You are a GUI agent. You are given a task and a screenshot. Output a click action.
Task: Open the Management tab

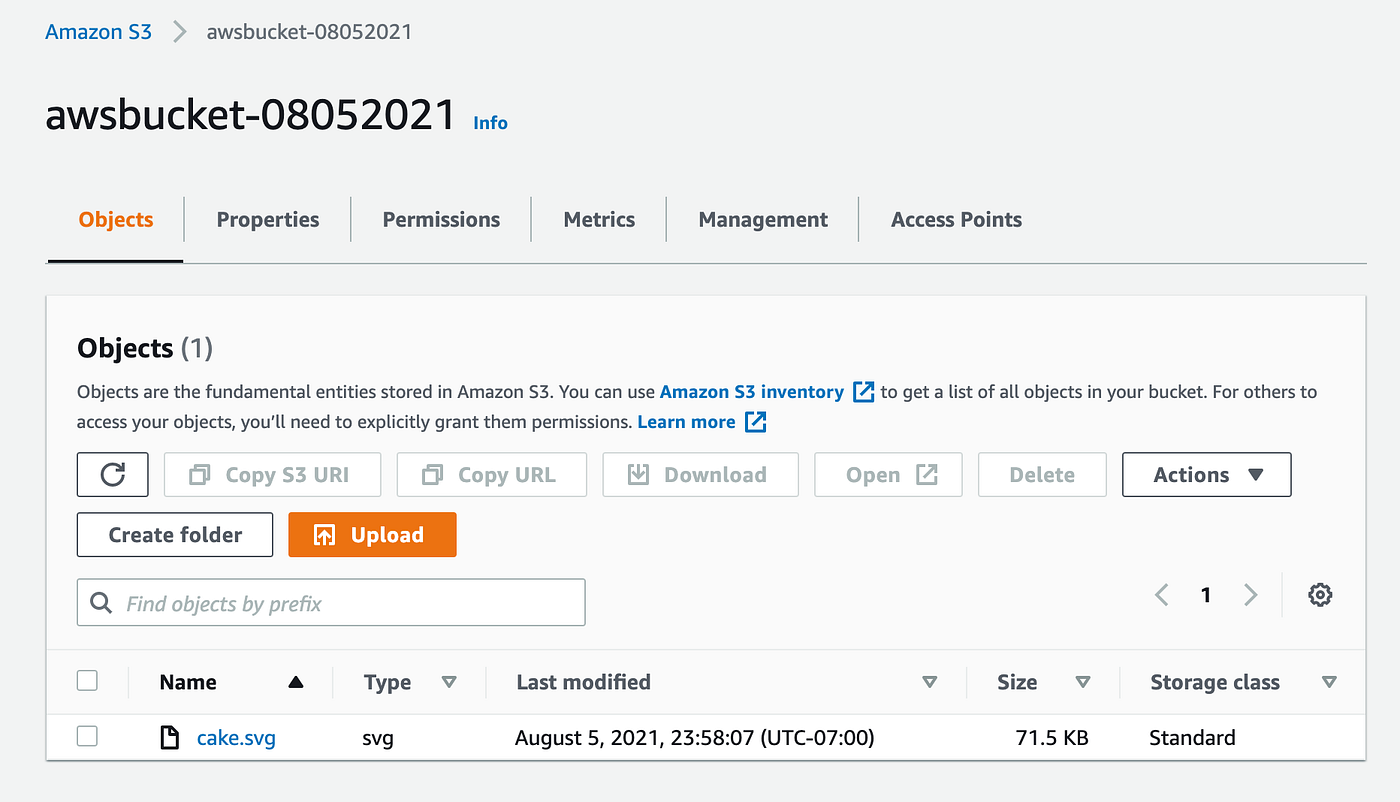pos(762,219)
